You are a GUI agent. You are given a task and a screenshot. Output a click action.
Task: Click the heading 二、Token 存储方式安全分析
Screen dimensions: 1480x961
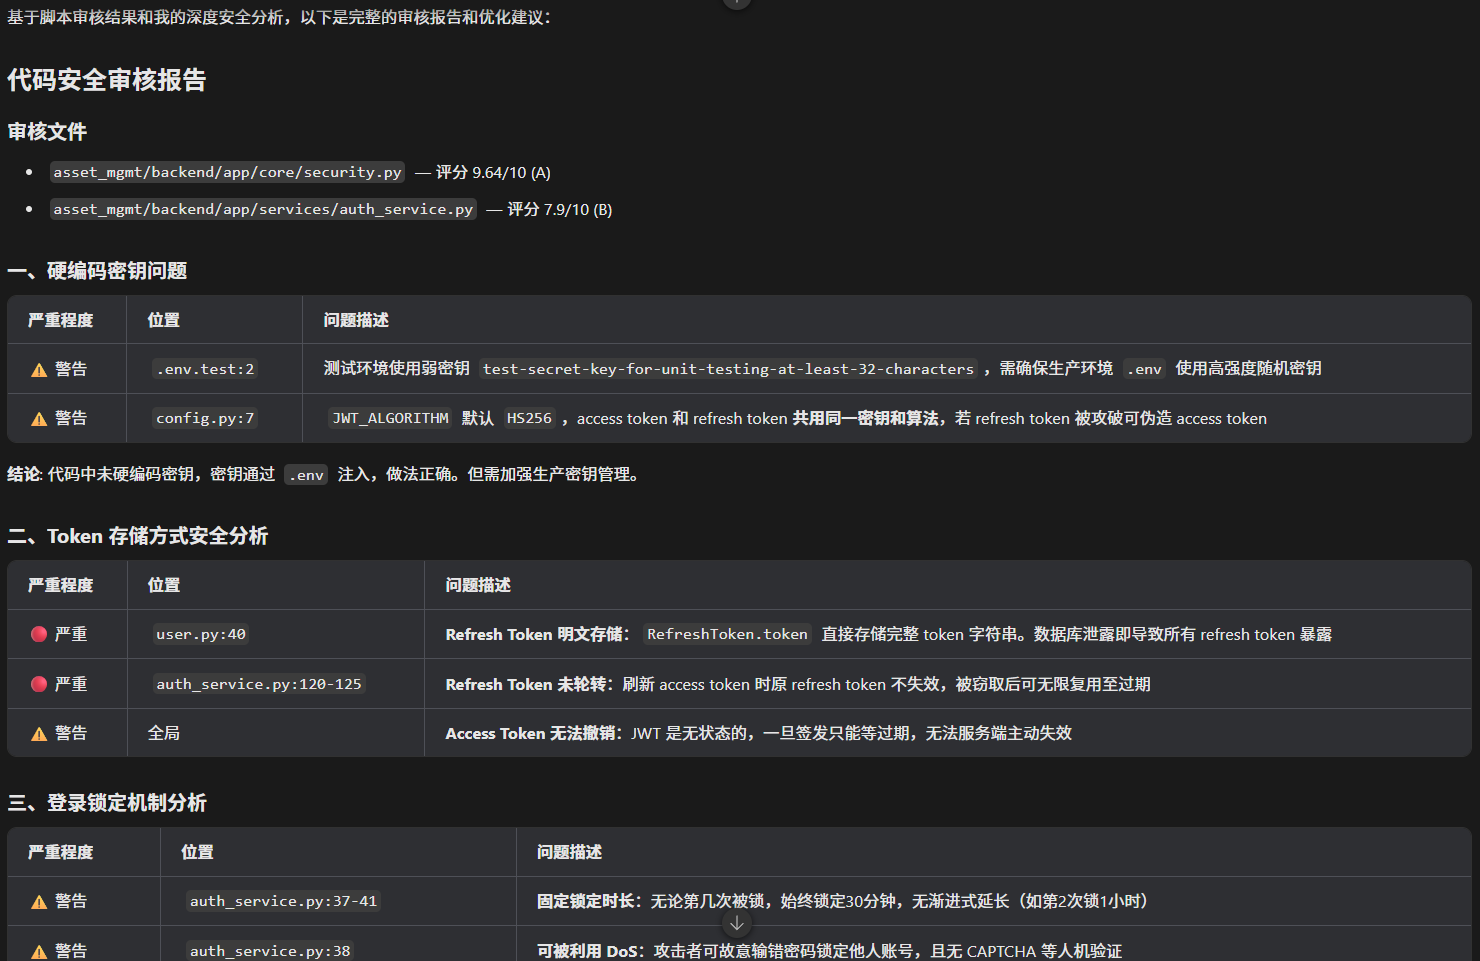(x=138, y=536)
